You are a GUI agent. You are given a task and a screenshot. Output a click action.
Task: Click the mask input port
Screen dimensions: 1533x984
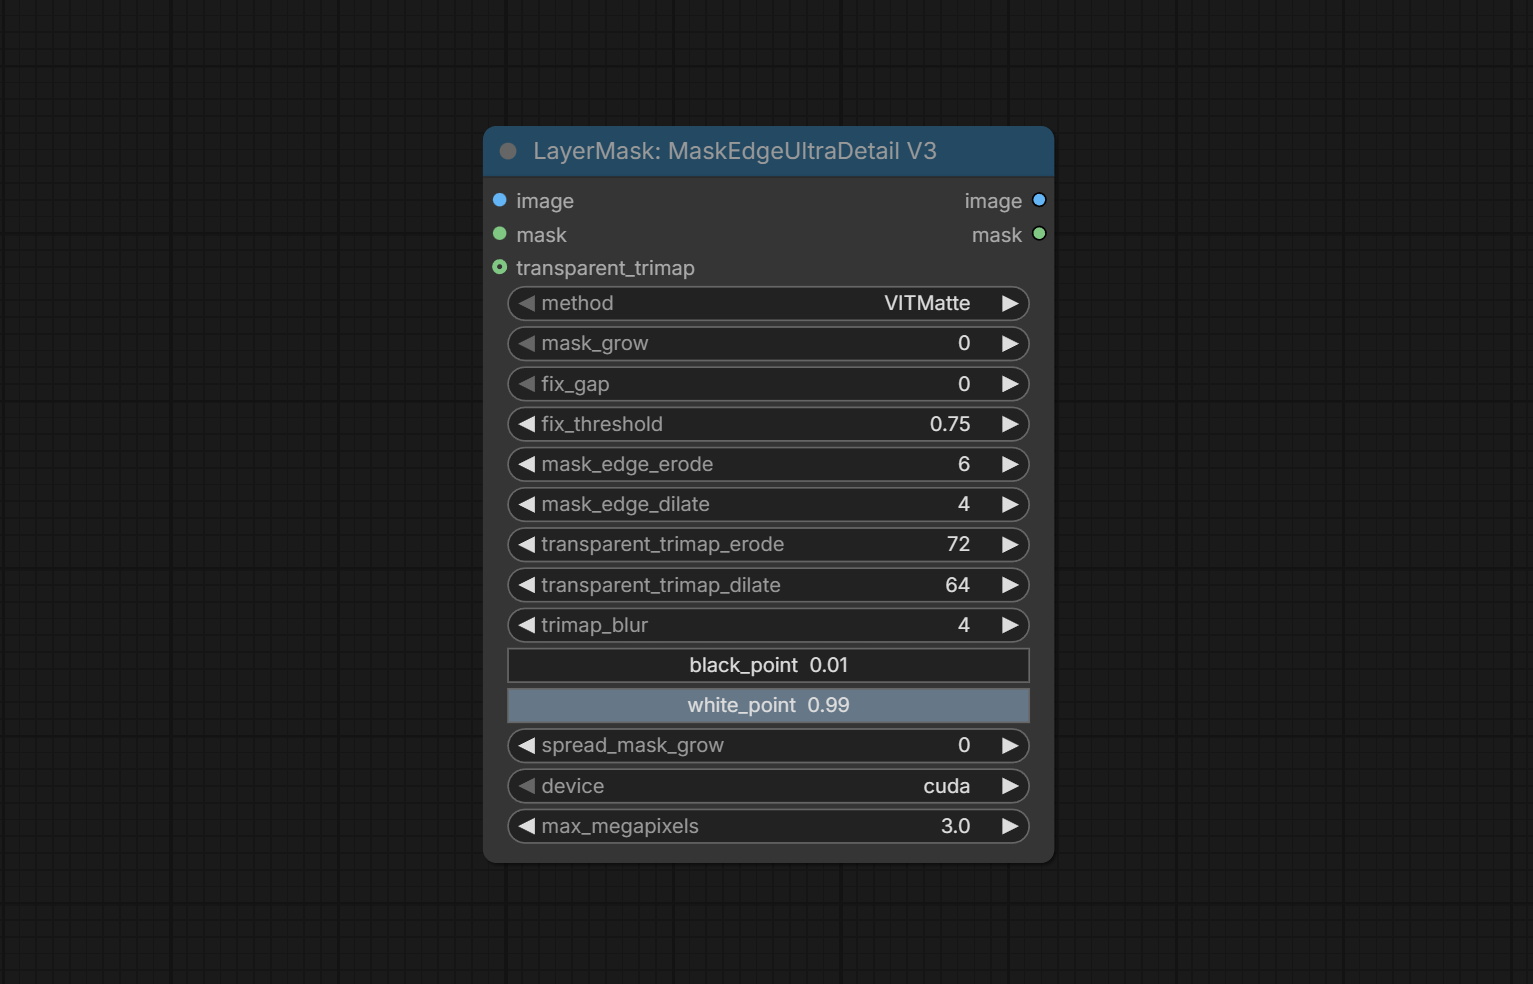(x=500, y=234)
